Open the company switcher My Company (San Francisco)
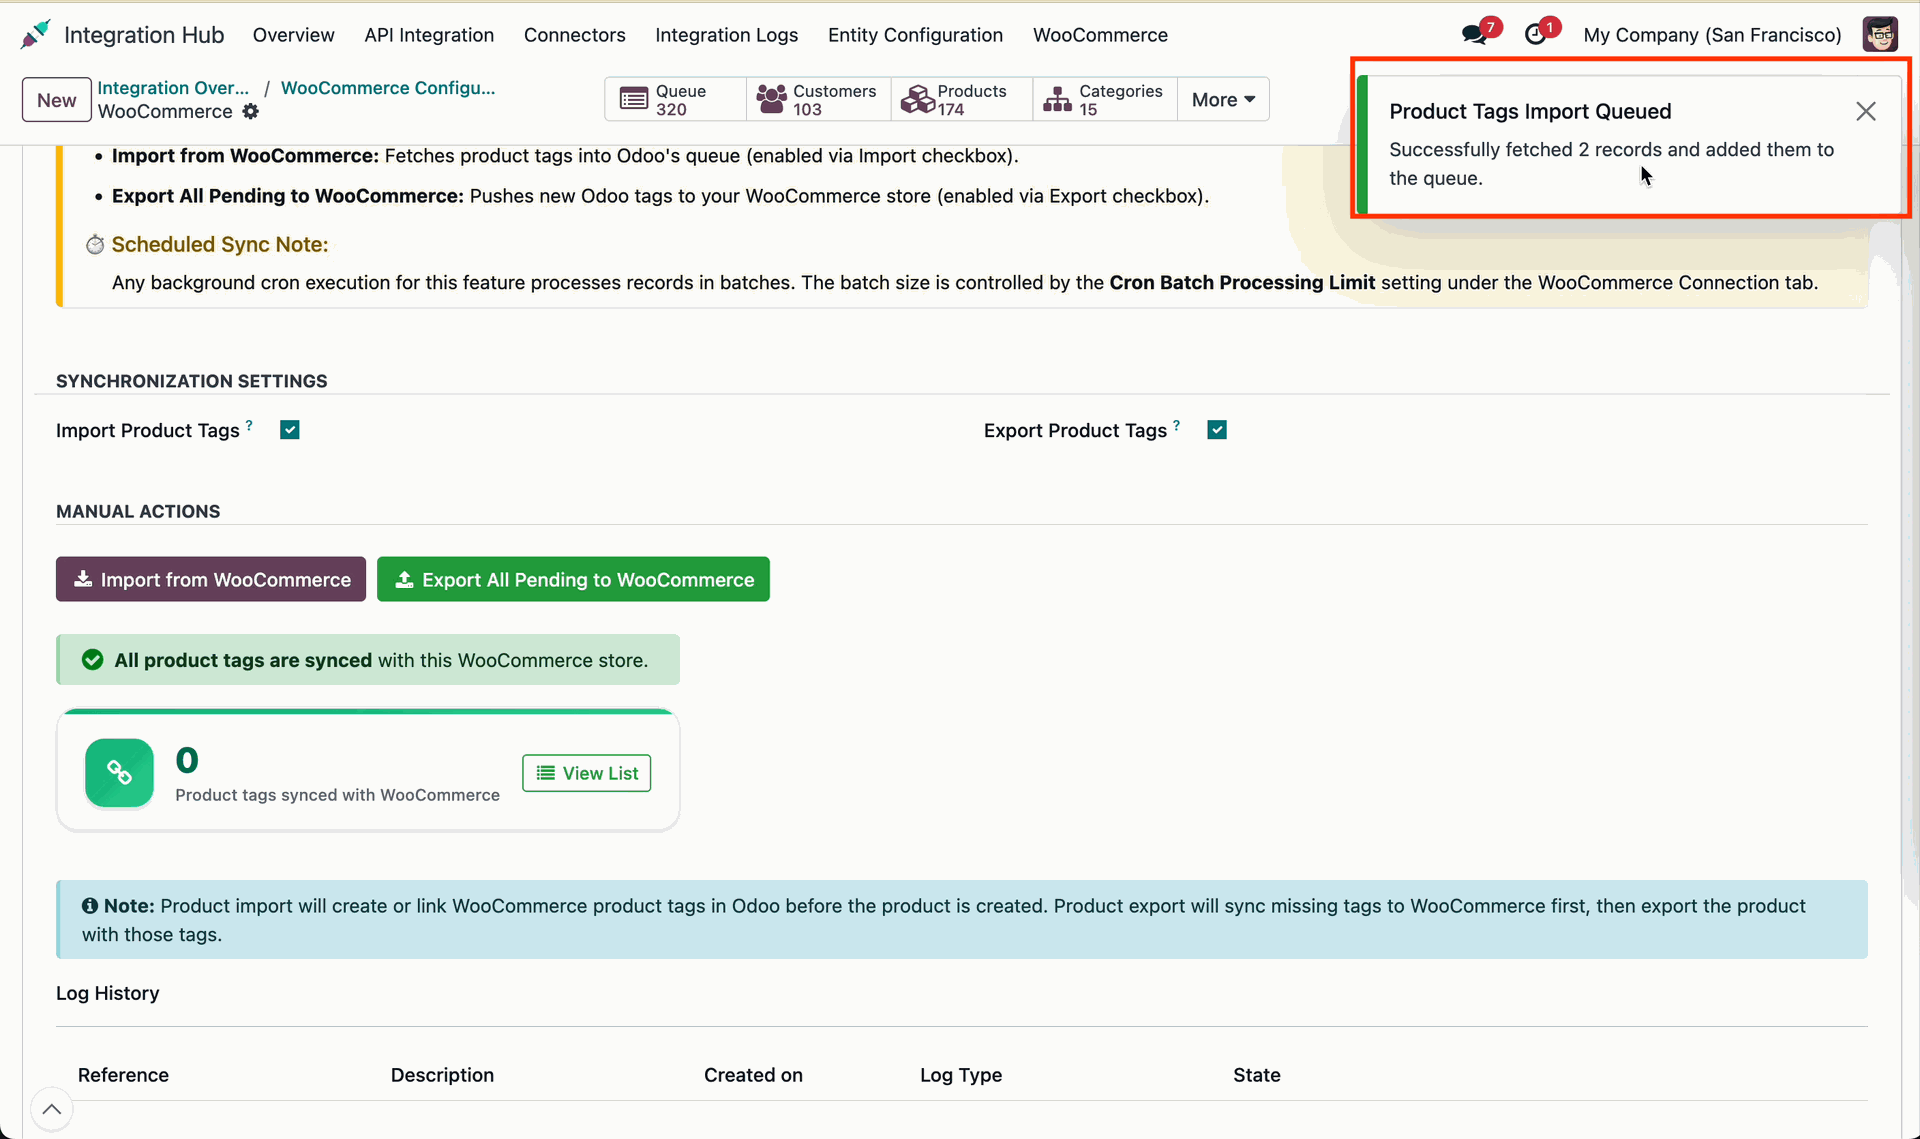The image size is (1920, 1139). (x=1712, y=35)
